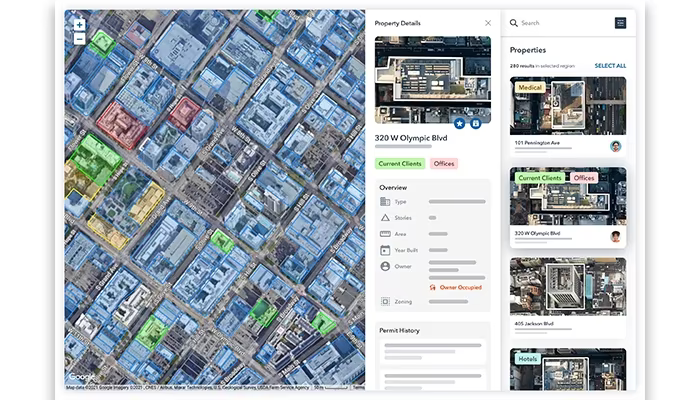The image size is (700, 400).
Task: Click the Overview heading
Action: click(x=393, y=188)
